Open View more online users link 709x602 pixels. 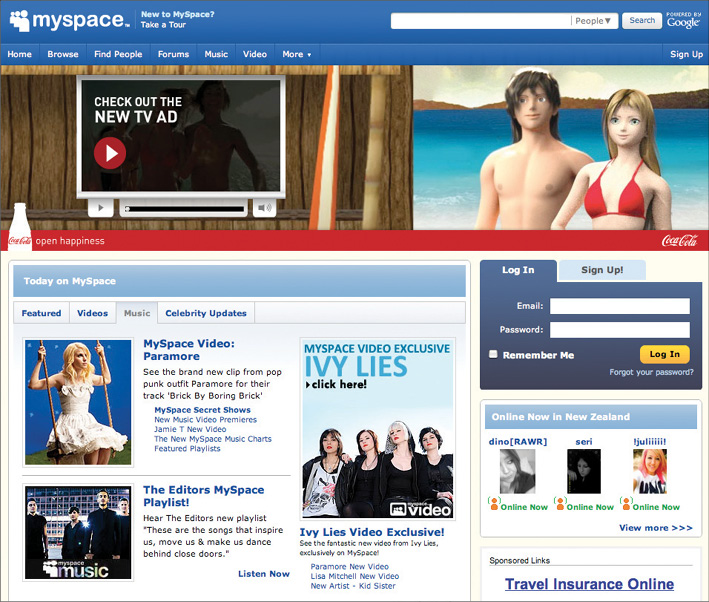pos(656,528)
